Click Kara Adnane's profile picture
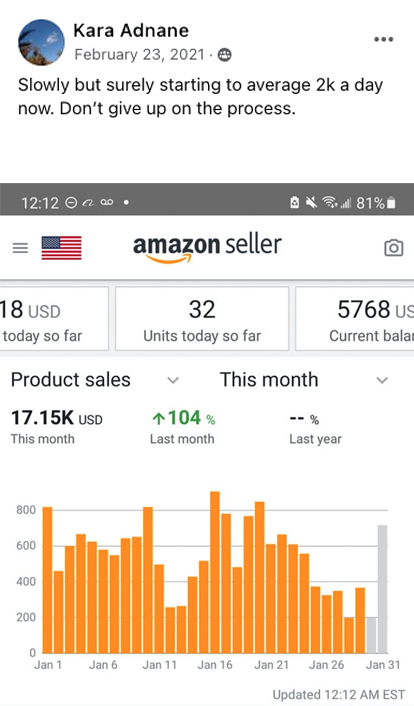Viewport: 414px width, 706px height. (41, 42)
